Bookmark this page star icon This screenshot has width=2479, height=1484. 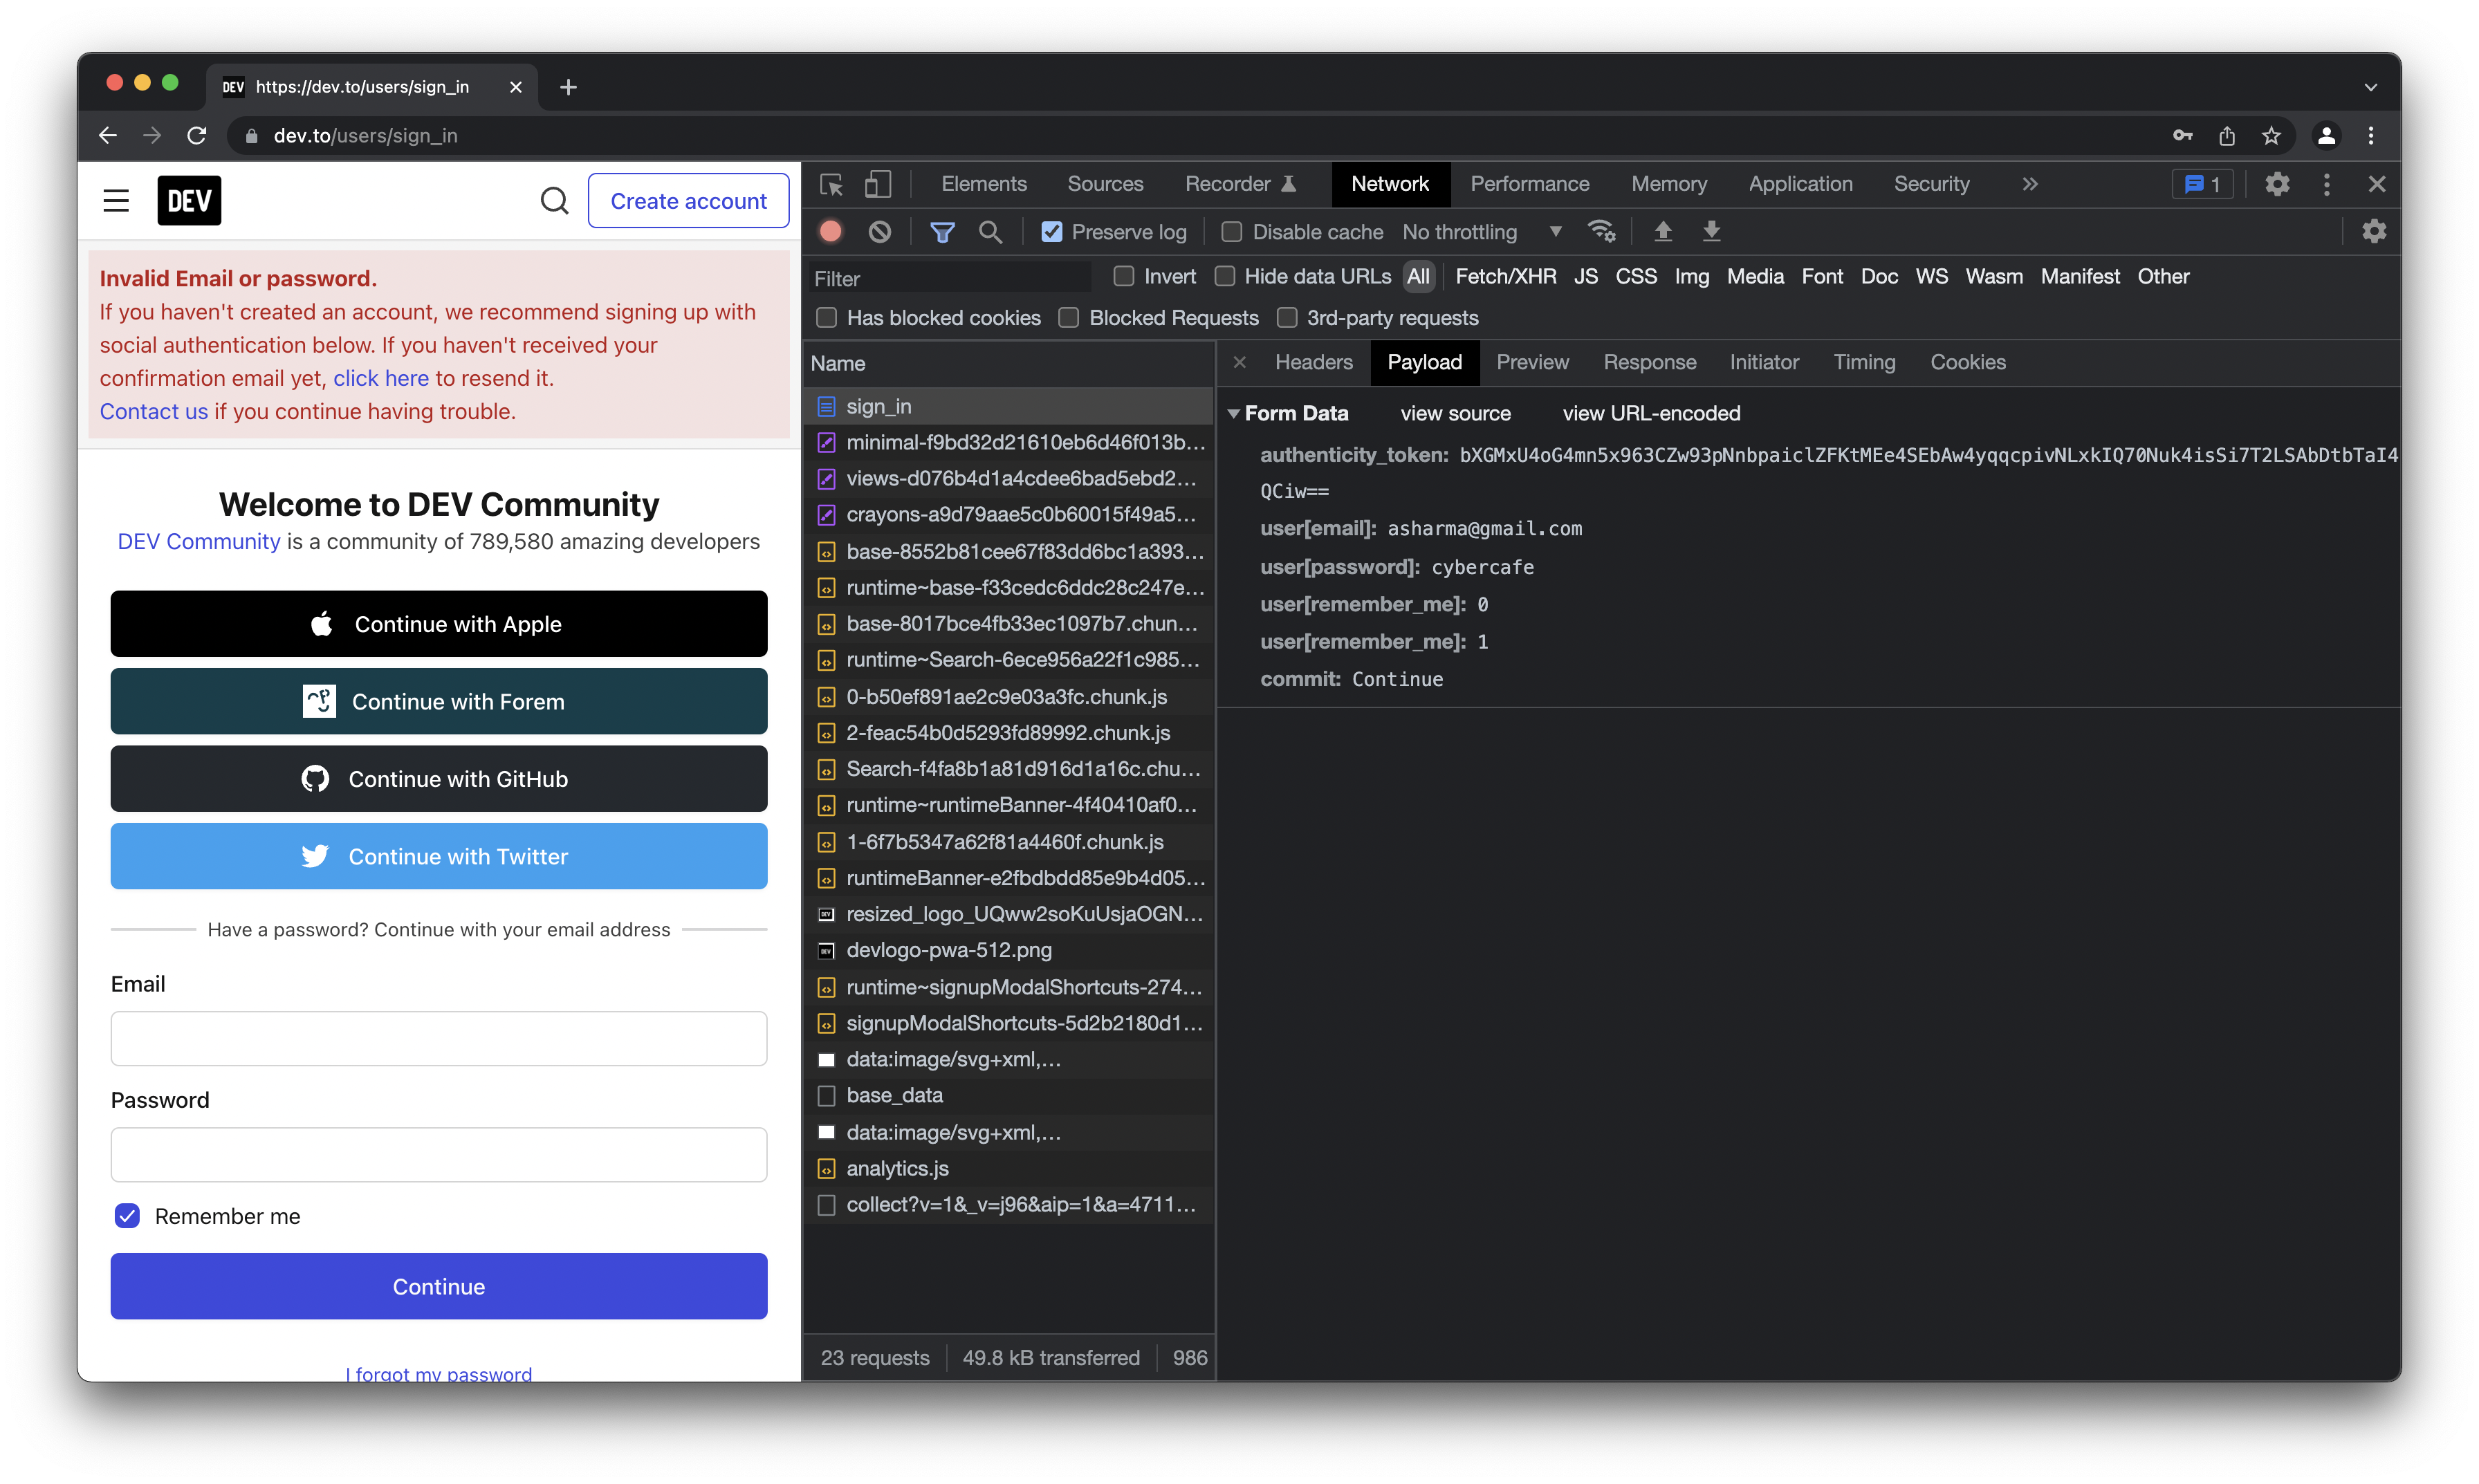point(2271,135)
